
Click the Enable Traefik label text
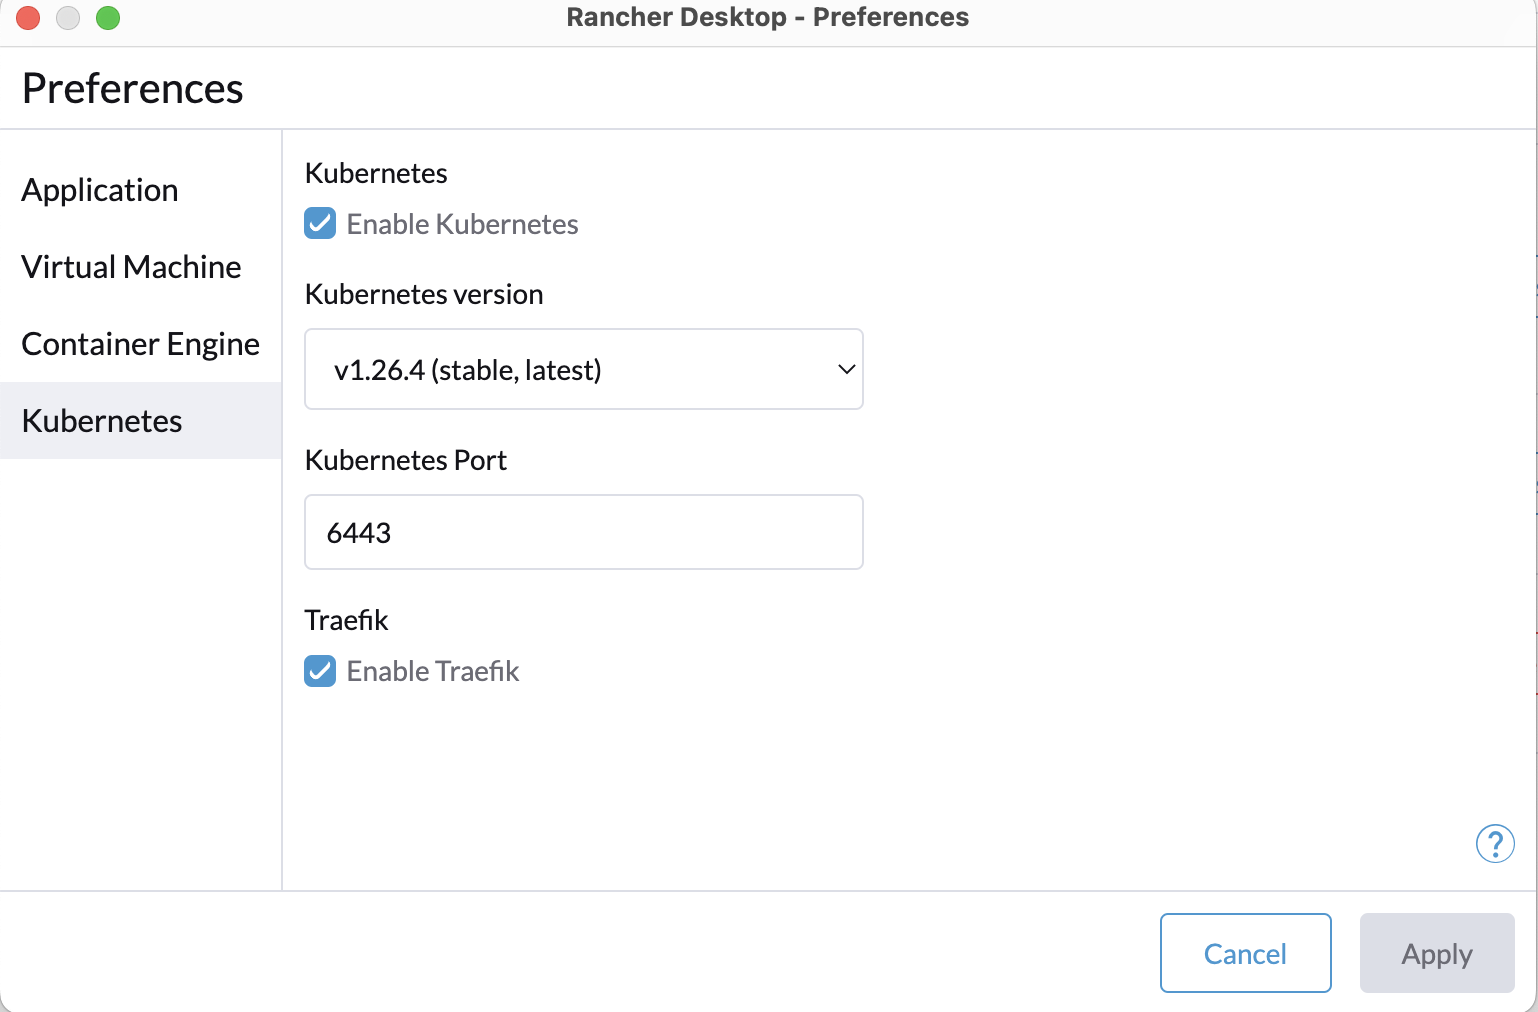pos(433,671)
